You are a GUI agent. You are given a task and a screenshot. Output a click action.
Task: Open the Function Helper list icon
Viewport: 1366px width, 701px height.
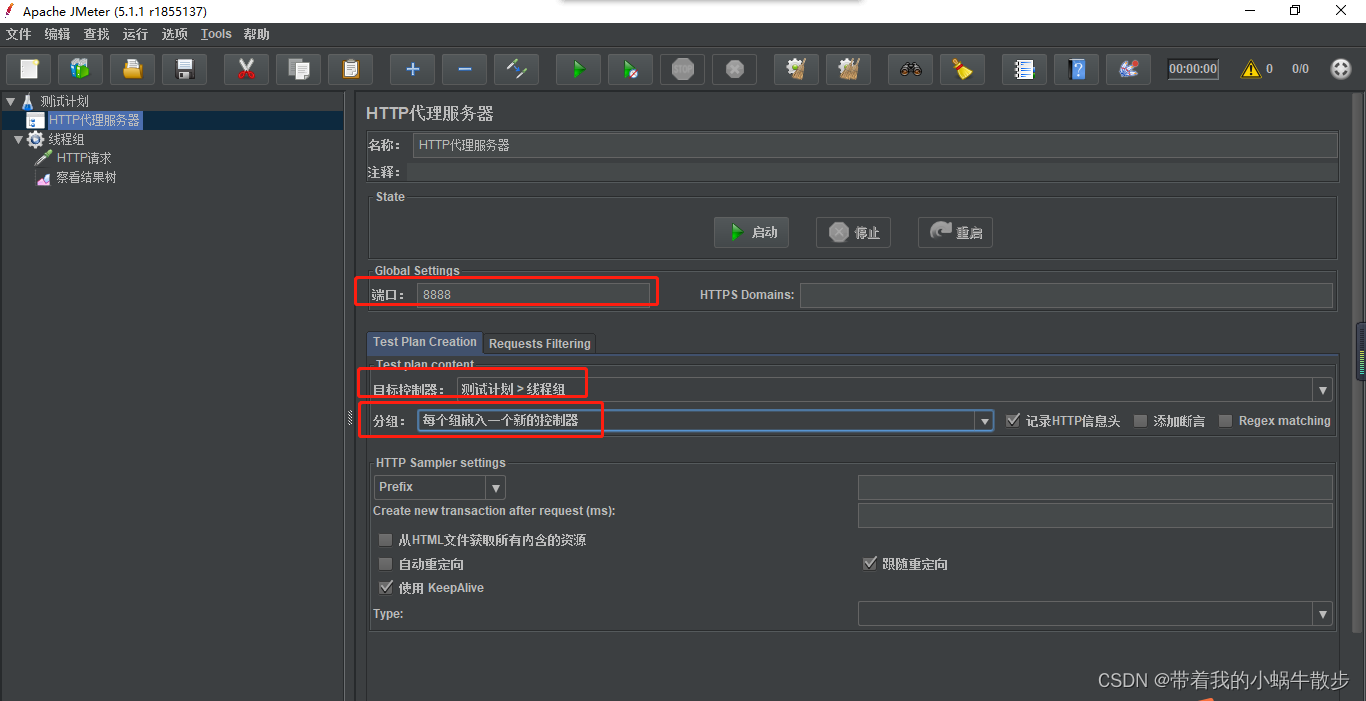point(1024,69)
